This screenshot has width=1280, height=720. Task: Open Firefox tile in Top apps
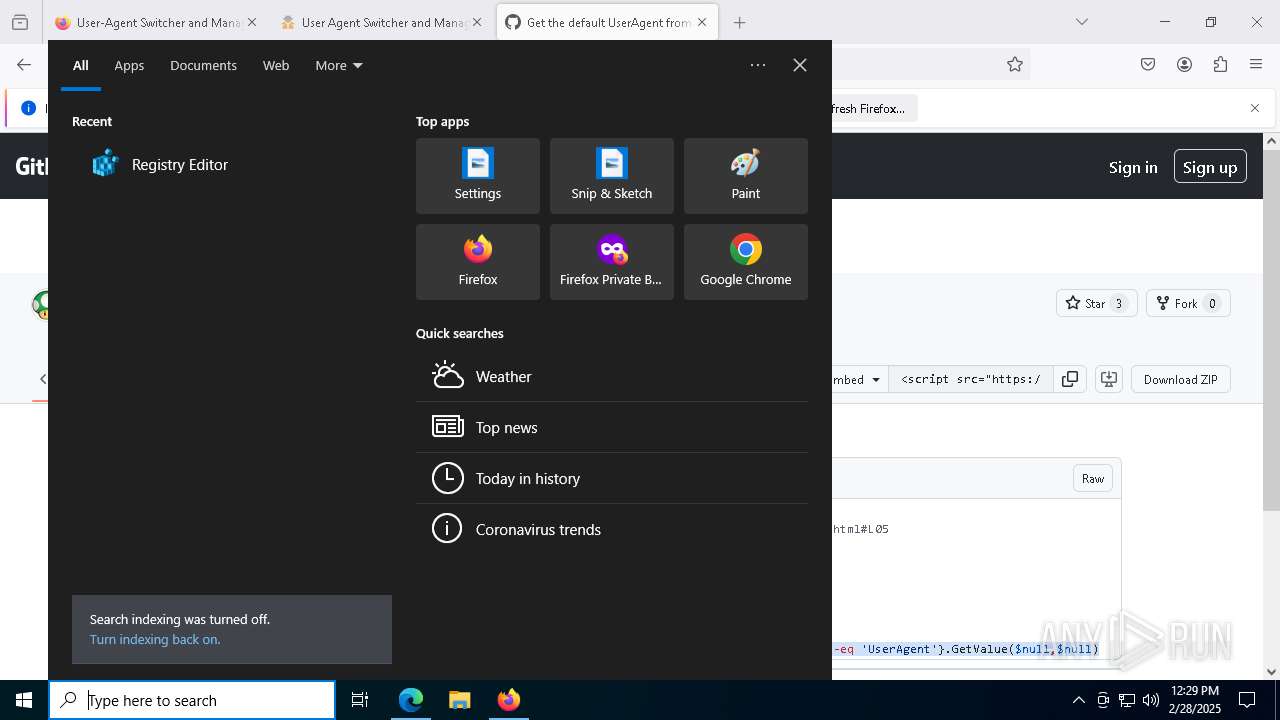[x=478, y=262]
